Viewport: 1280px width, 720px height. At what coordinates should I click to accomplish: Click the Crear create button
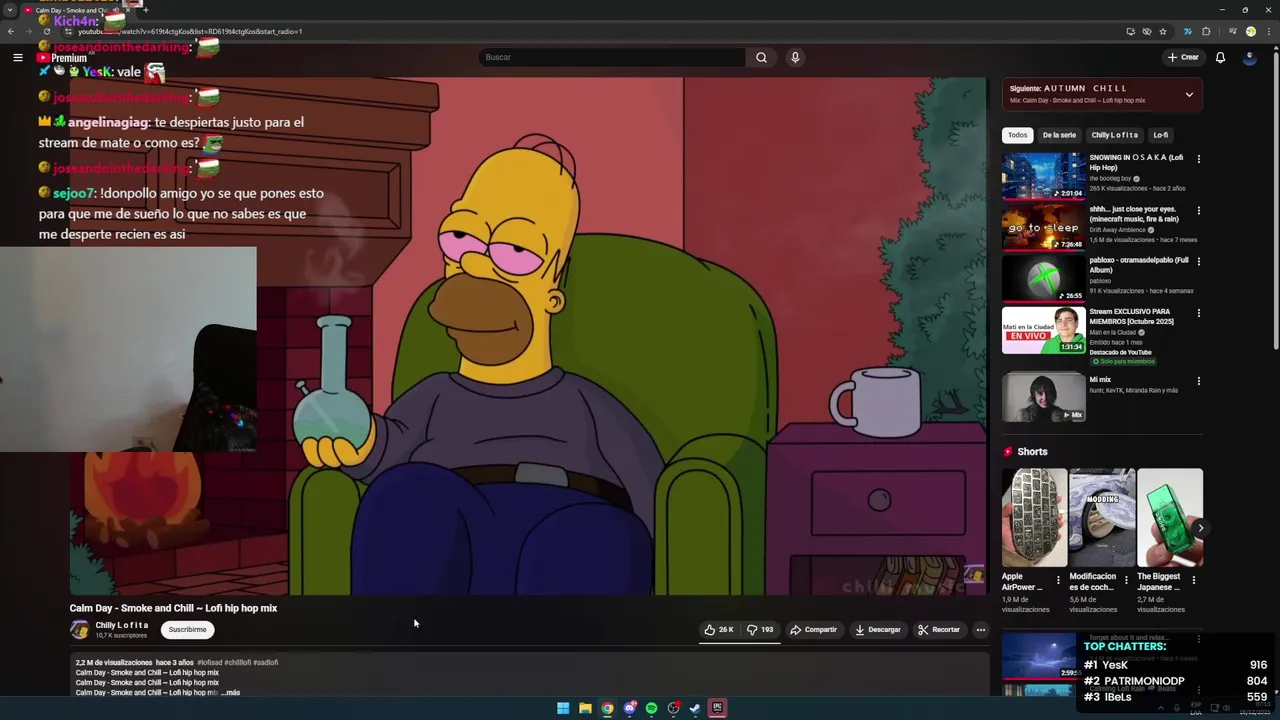click(1183, 57)
